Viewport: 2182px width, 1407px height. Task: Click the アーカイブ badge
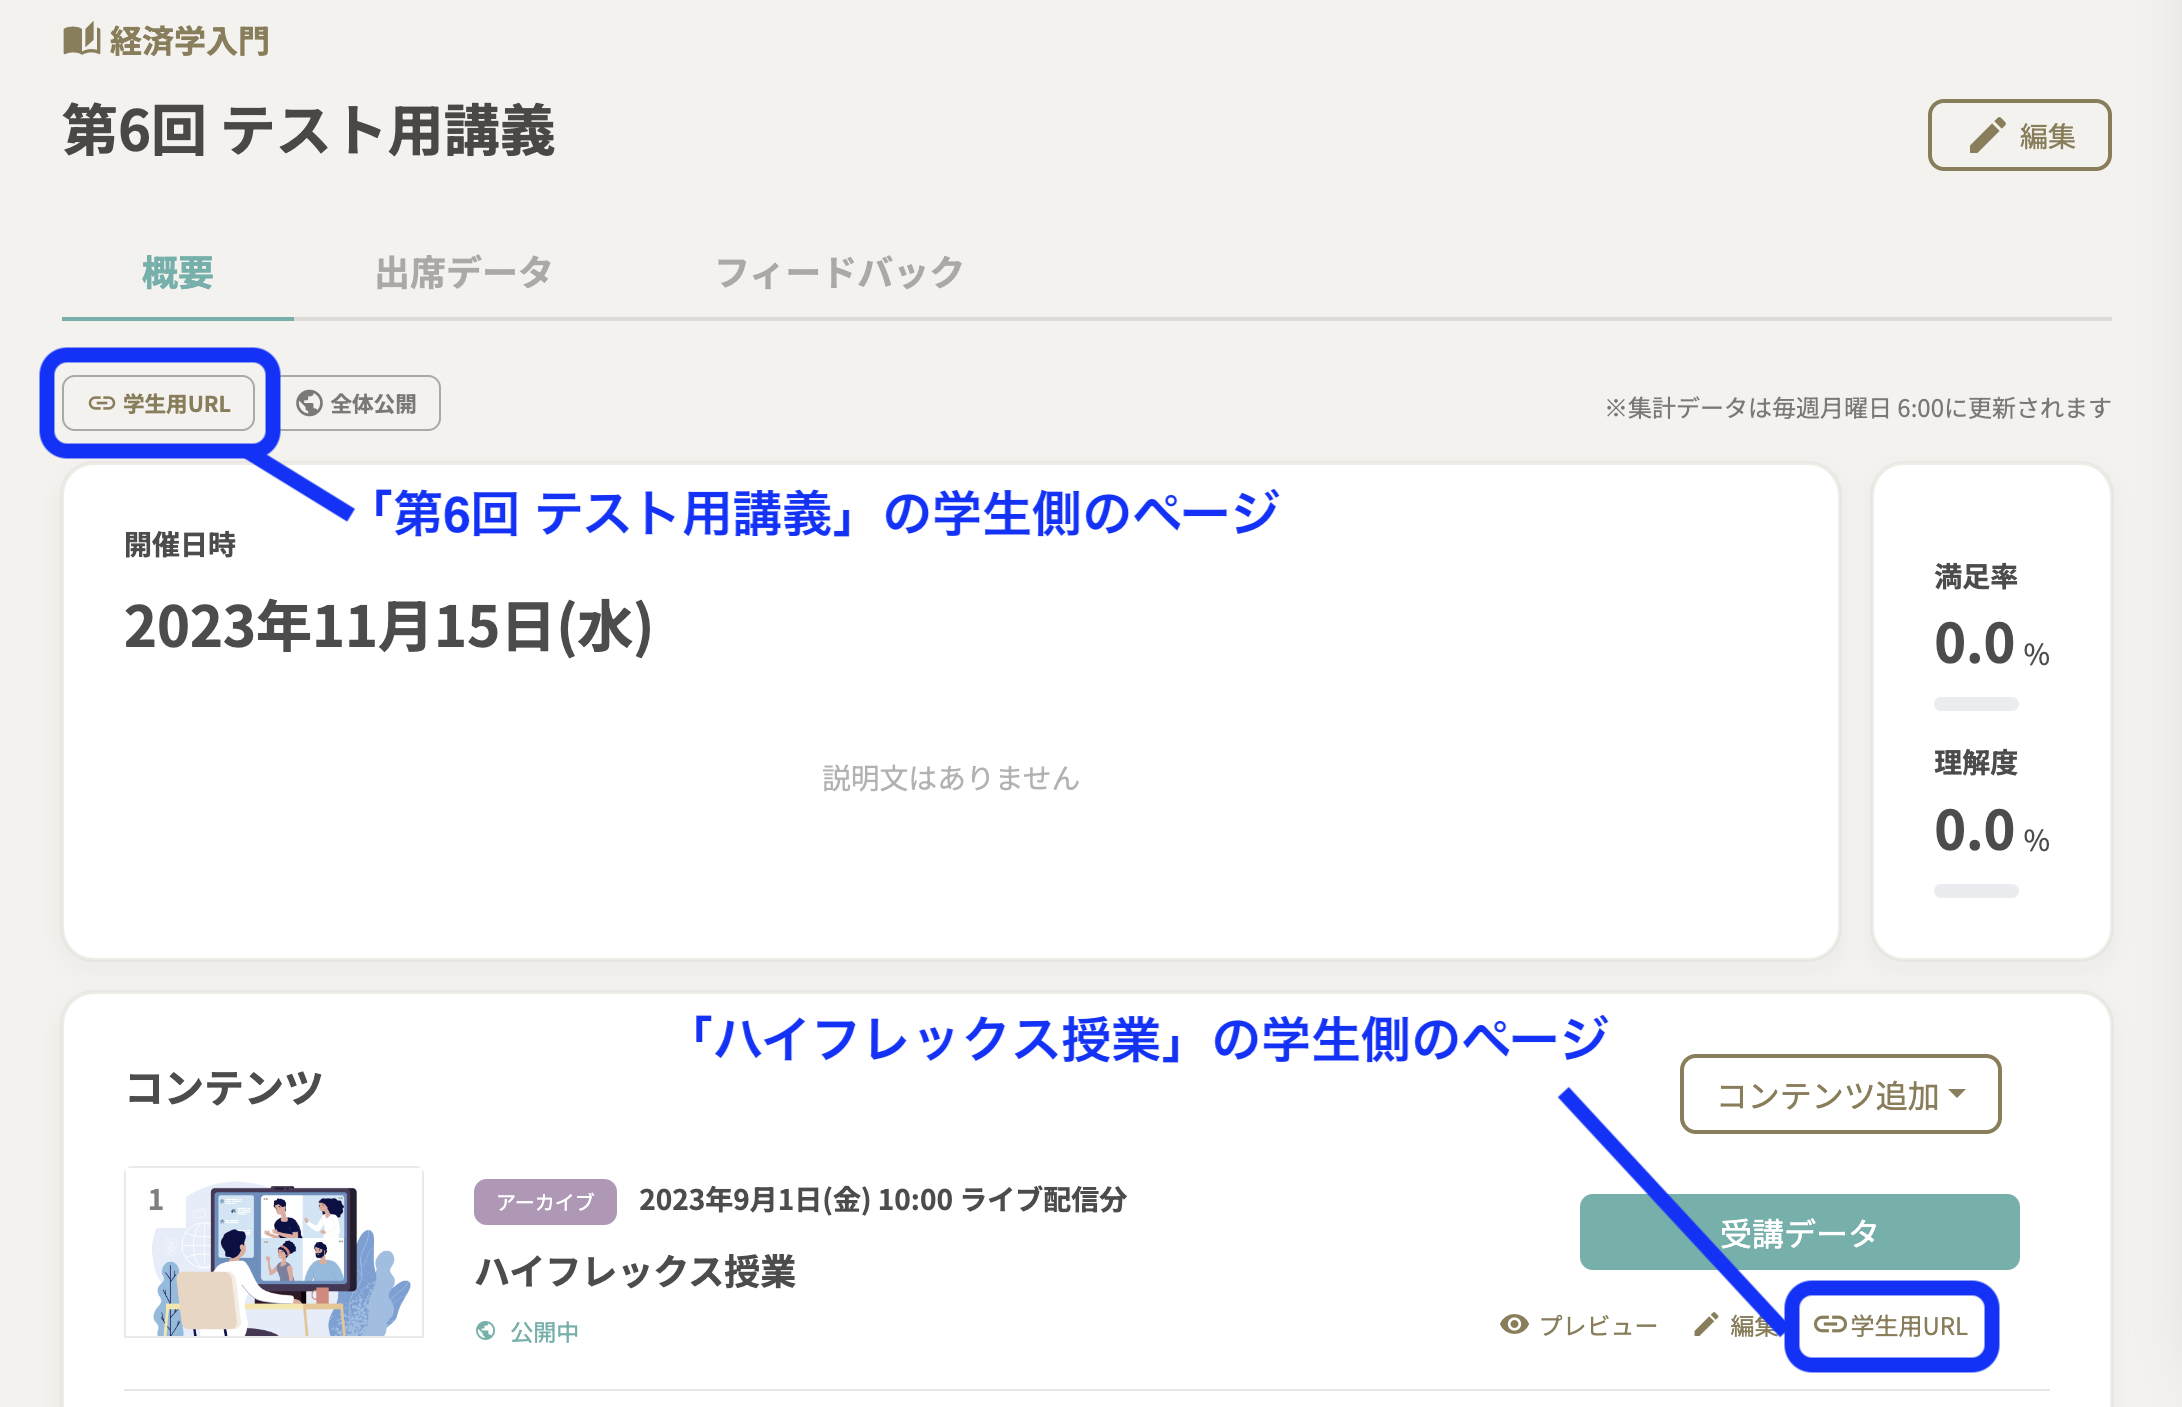[x=545, y=1201]
